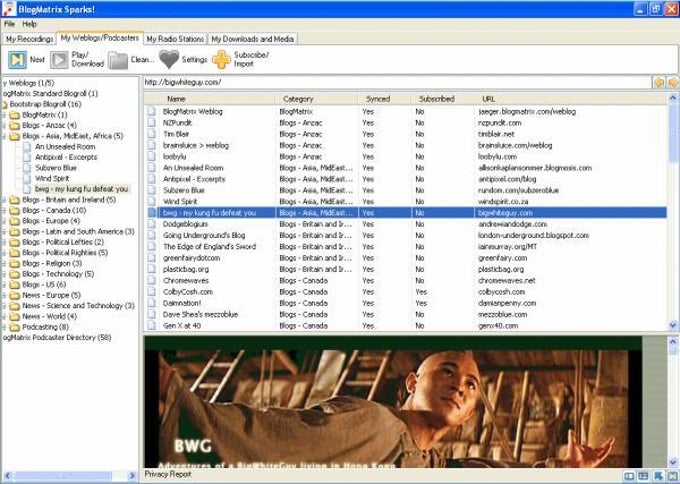
Task: Collapse the Blogs - Asia, MidEast, Africa (5) node
Action: 4,136
